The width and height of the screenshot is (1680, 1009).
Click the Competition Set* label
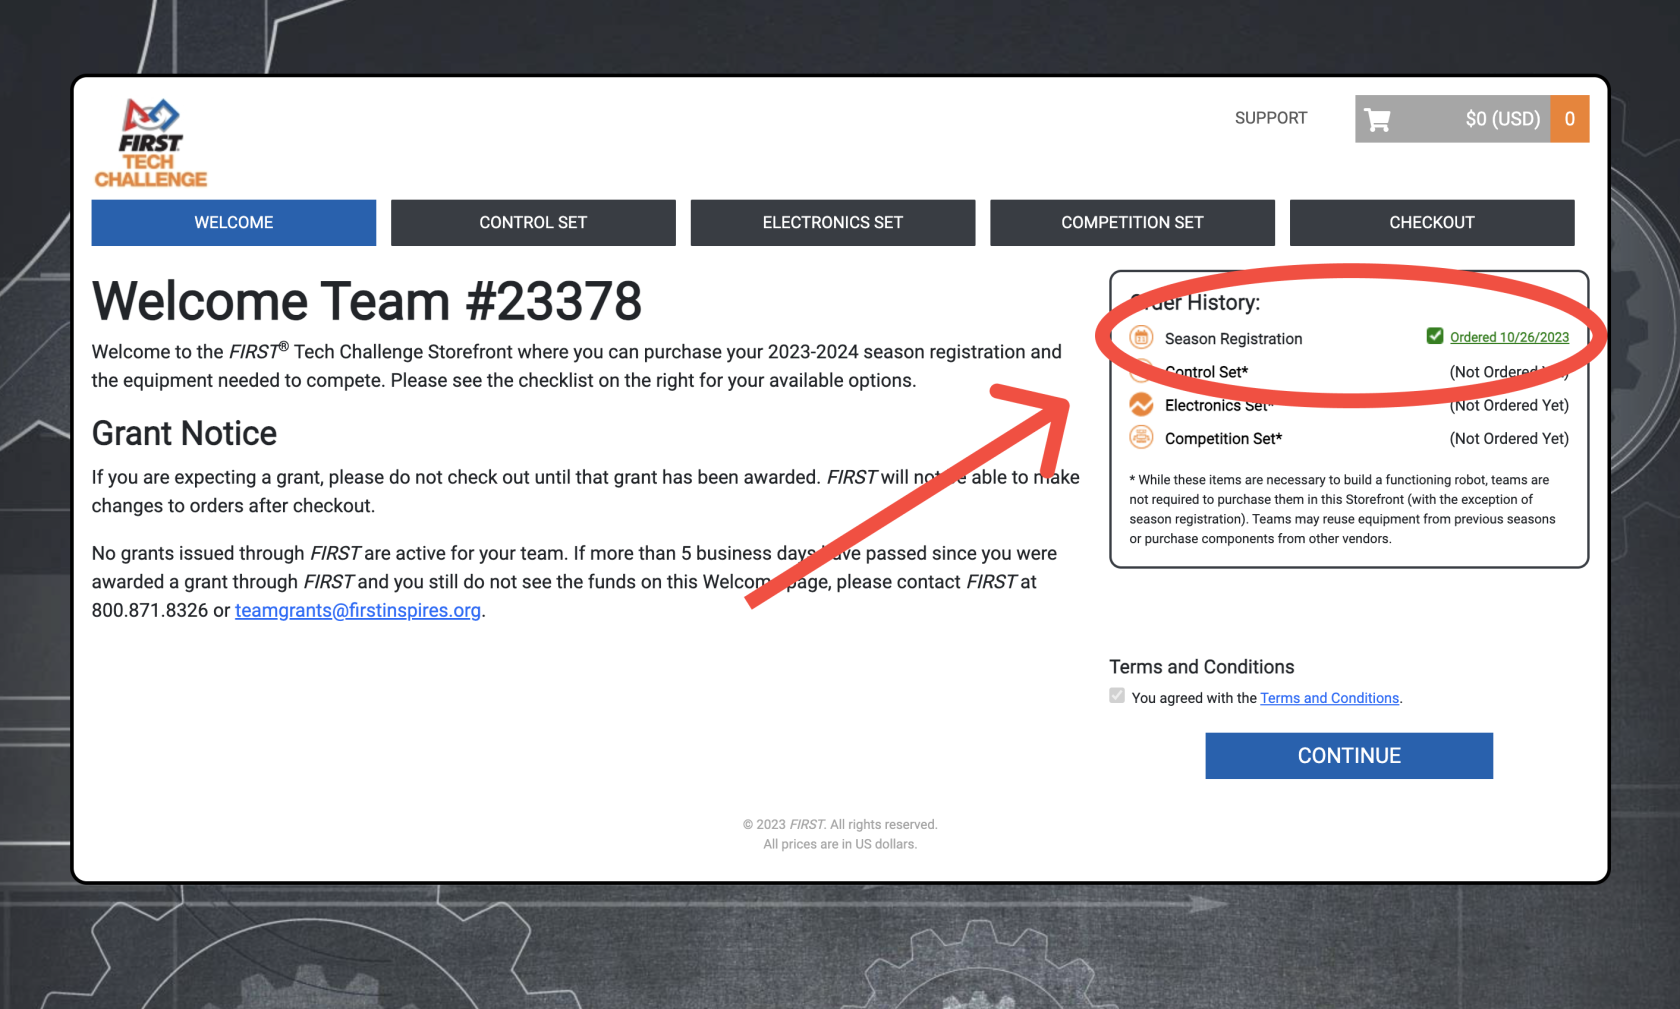coord(1223,438)
